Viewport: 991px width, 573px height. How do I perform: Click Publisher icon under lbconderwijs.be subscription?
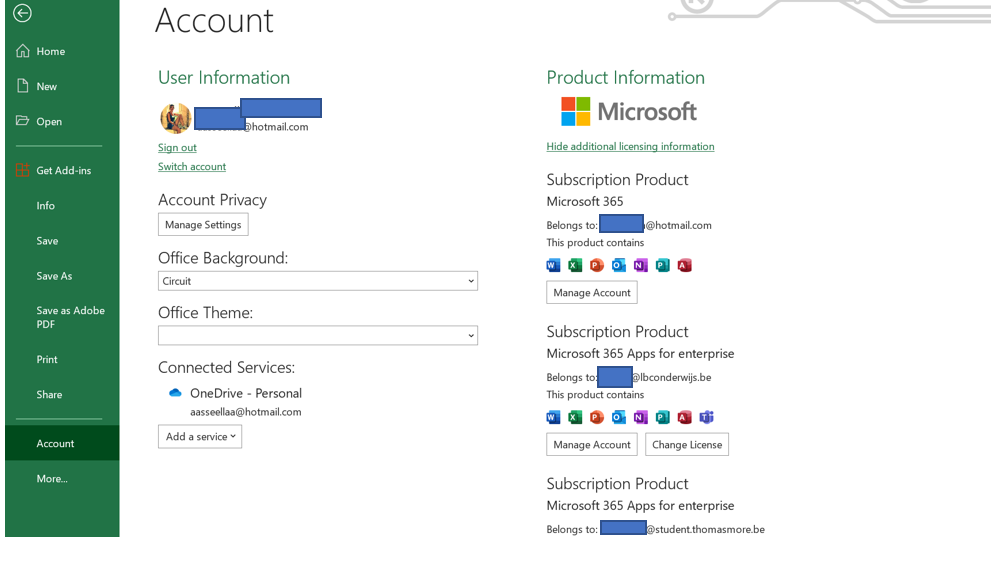pyautogui.click(x=662, y=417)
